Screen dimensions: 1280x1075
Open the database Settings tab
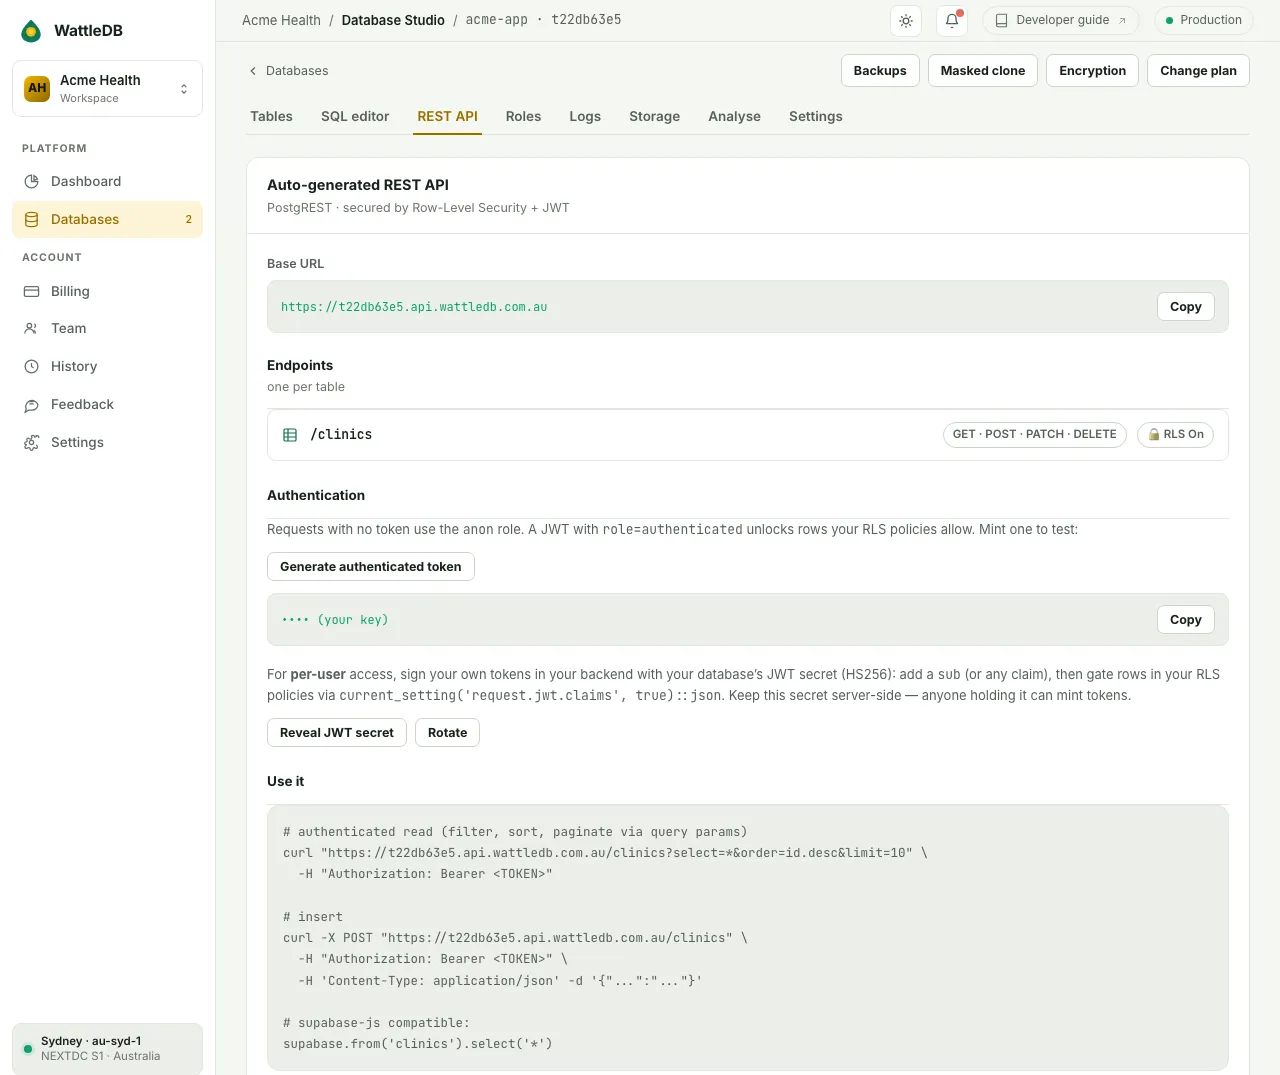tap(815, 116)
